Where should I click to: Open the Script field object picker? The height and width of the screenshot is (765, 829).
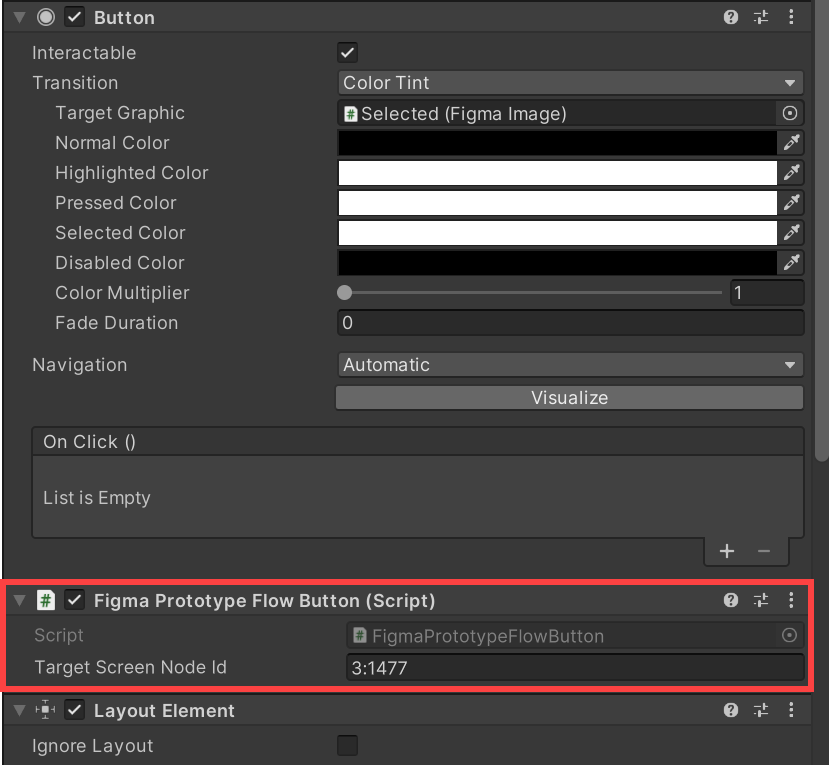[x=789, y=635]
